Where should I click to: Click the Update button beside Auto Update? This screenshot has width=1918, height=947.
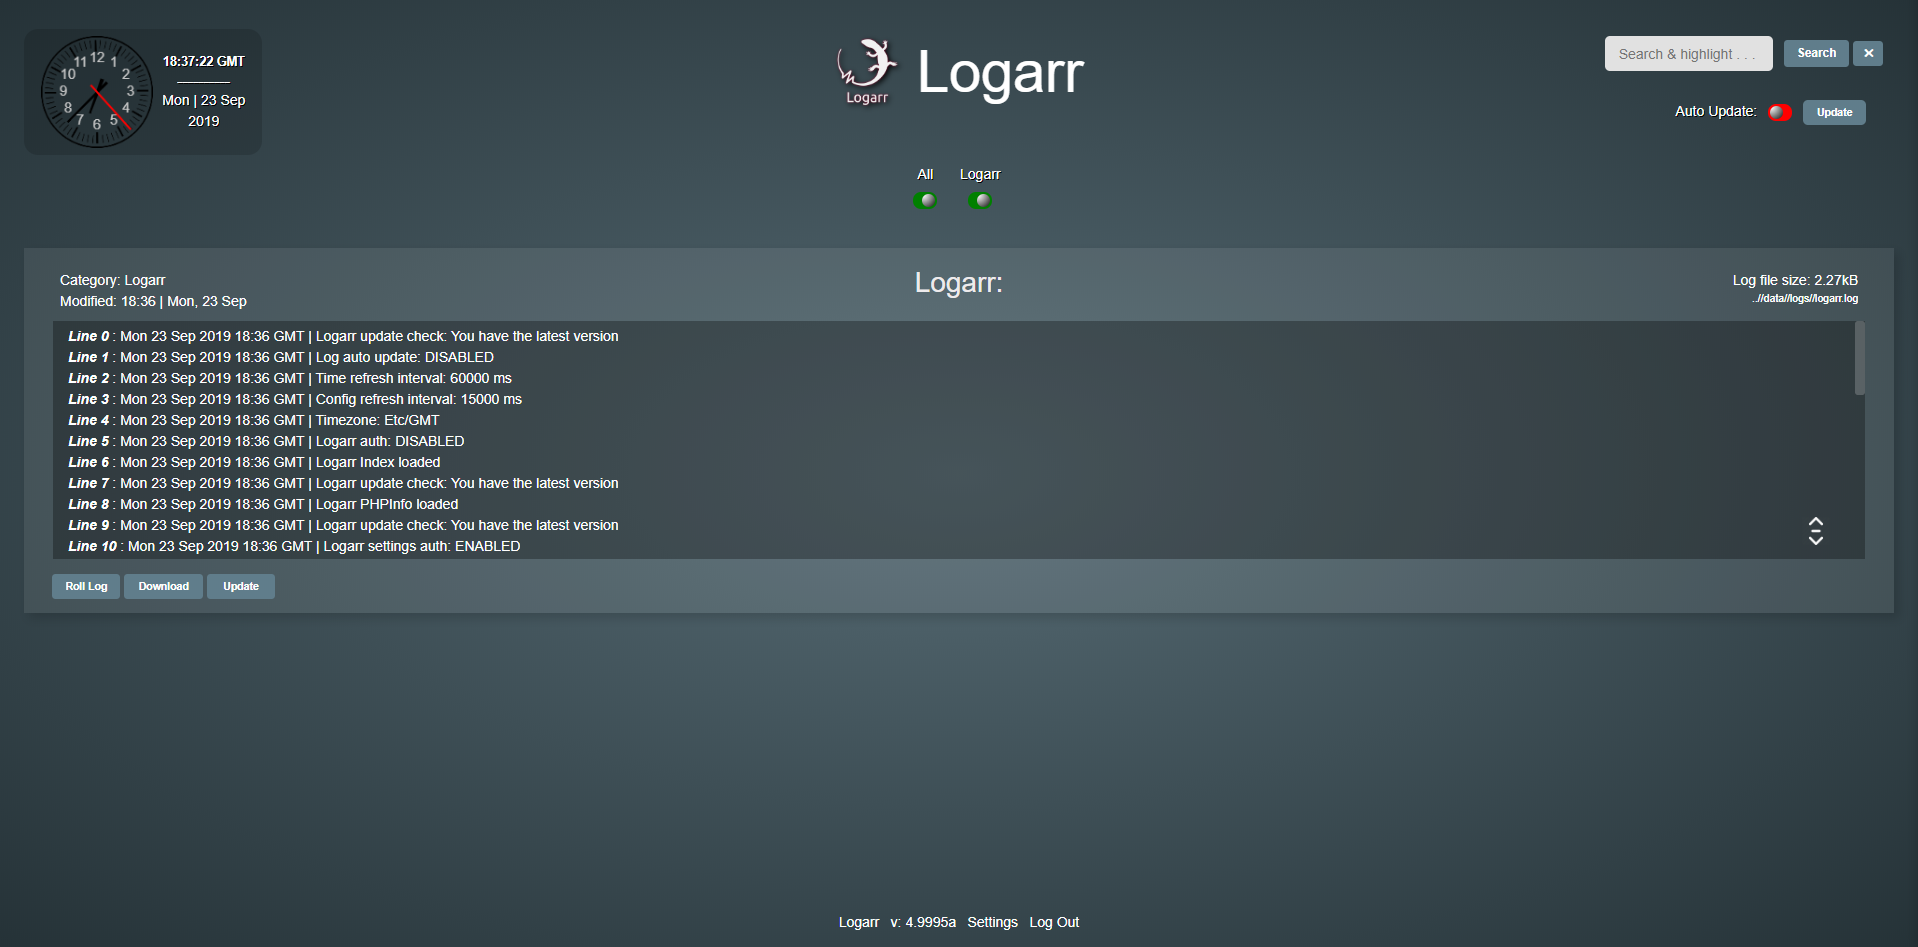coord(1833,112)
